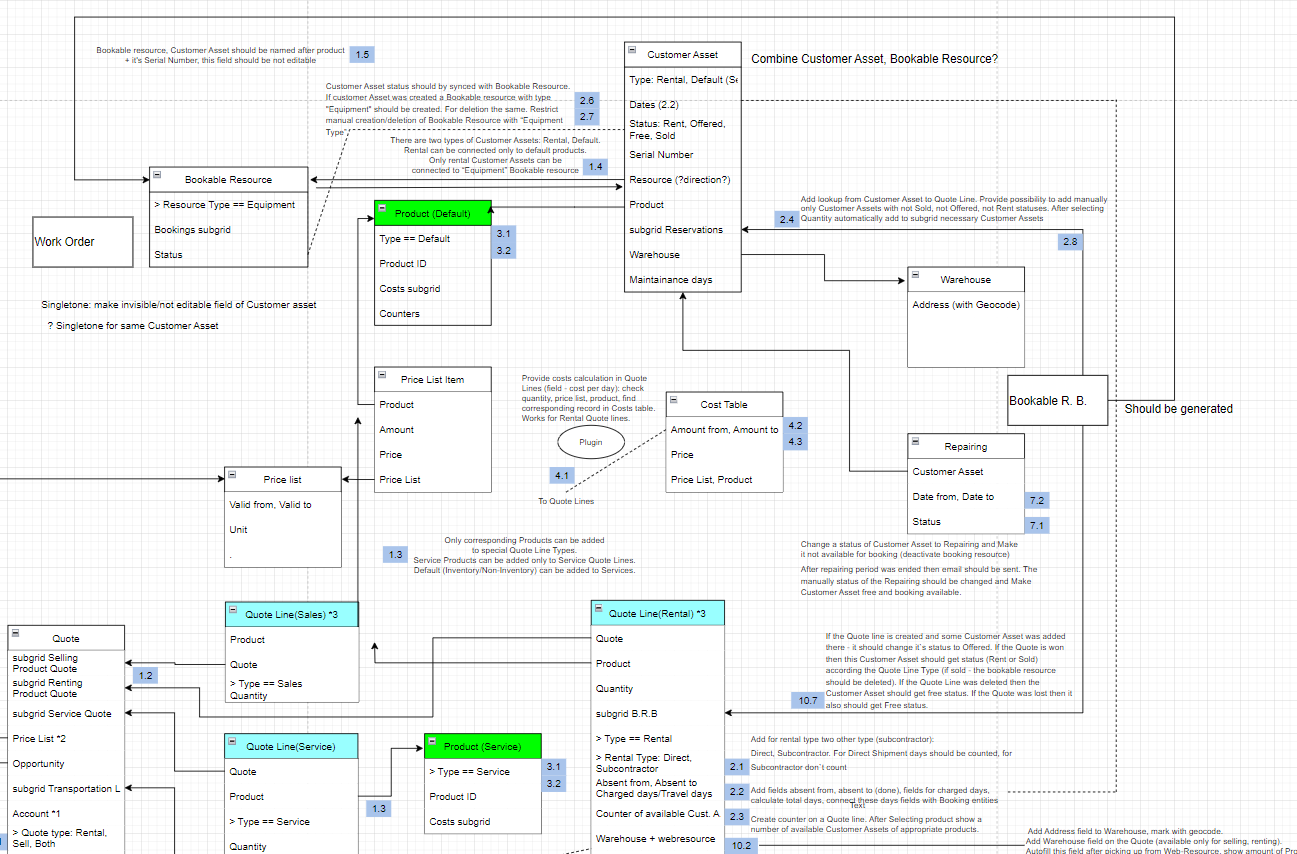Select 'Valid from, Valid to' row in Price list

tap(283, 505)
